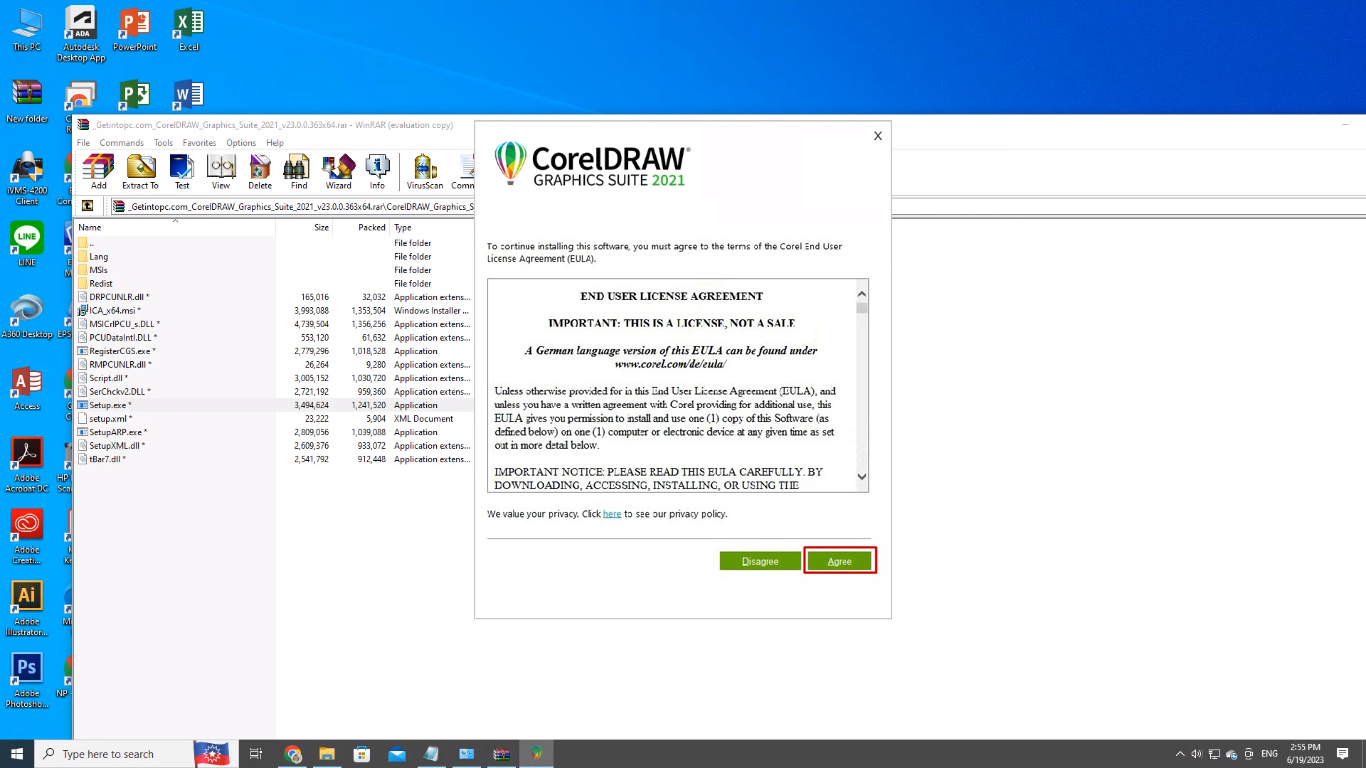Select the A360 Desktop shortcut icon
The height and width of the screenshot is (768, 1366).
[x=27, y=317]
